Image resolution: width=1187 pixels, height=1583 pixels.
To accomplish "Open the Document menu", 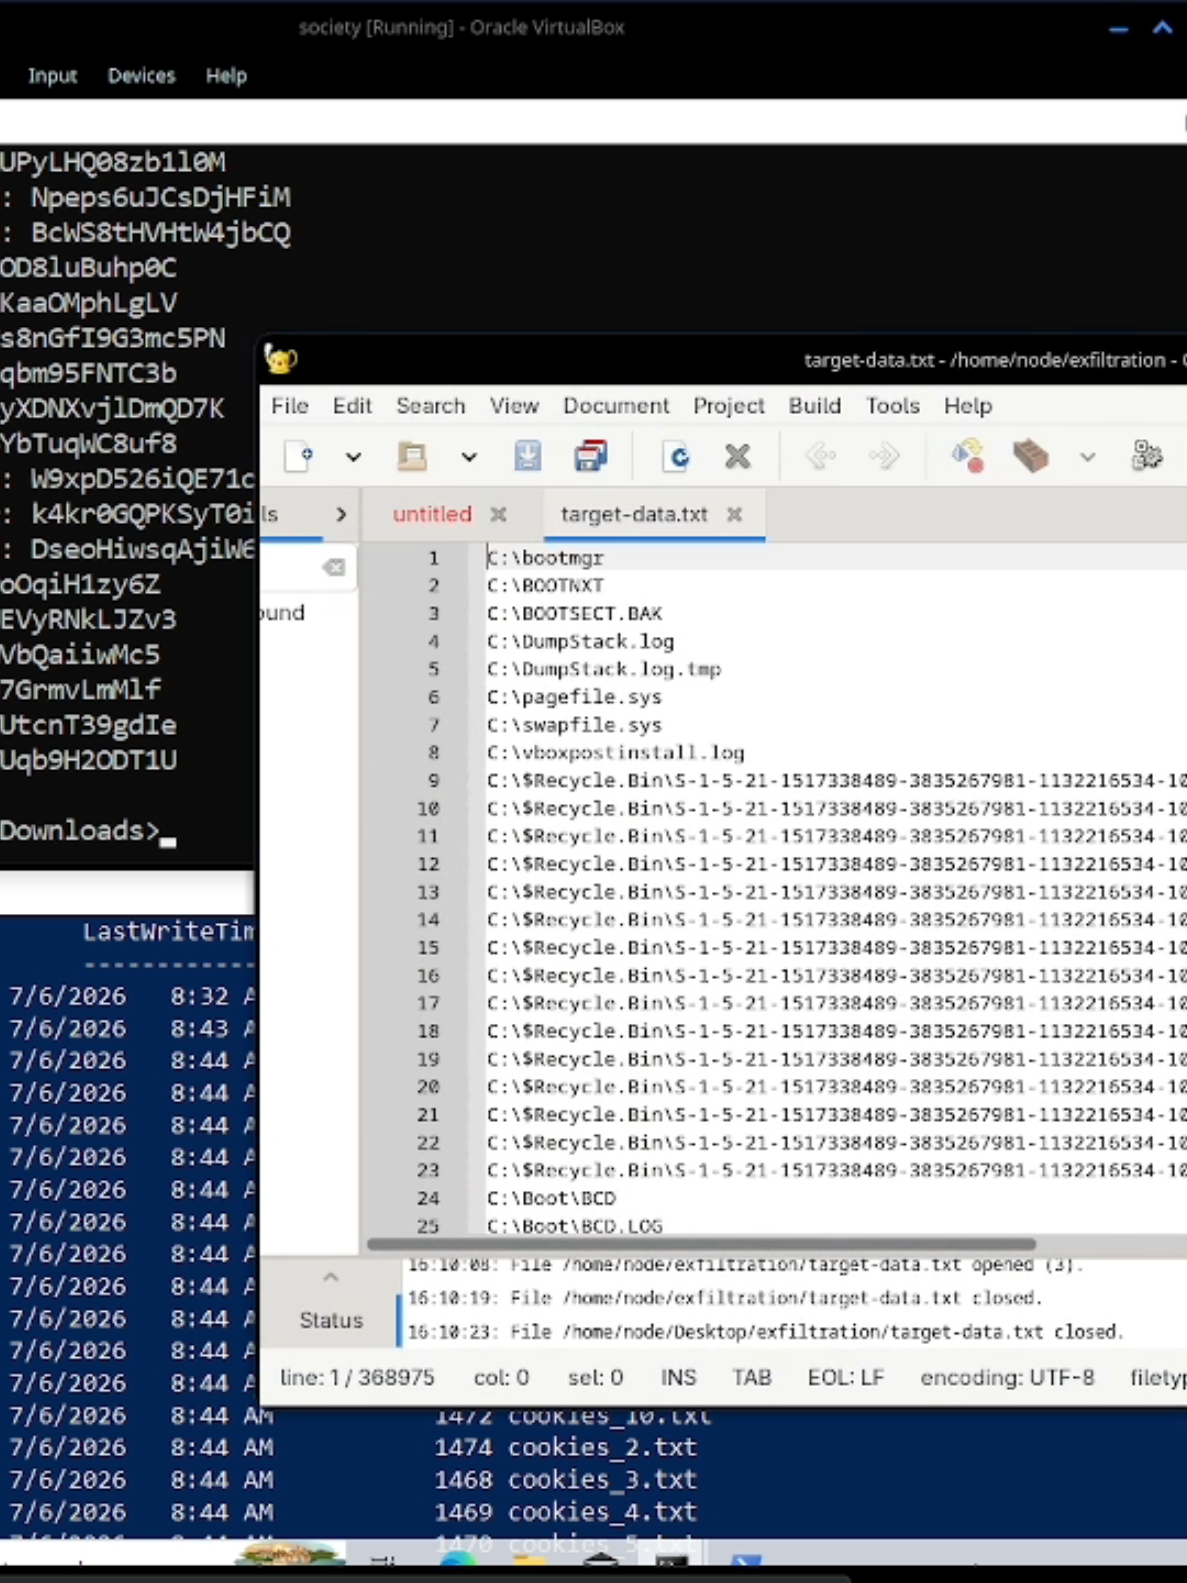I will [x=615, y=406].
